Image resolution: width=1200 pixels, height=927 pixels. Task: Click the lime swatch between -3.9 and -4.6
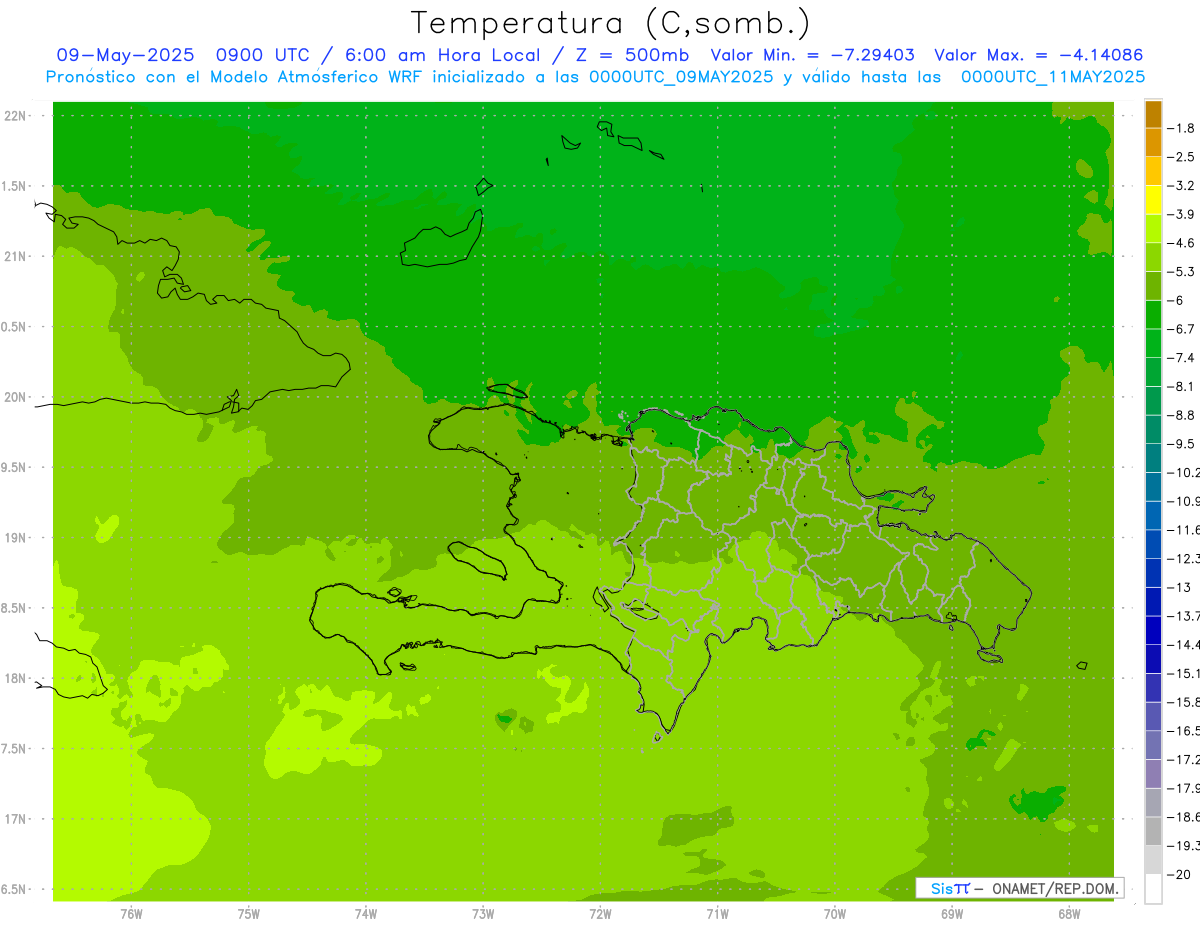(x=1153, y=228)
